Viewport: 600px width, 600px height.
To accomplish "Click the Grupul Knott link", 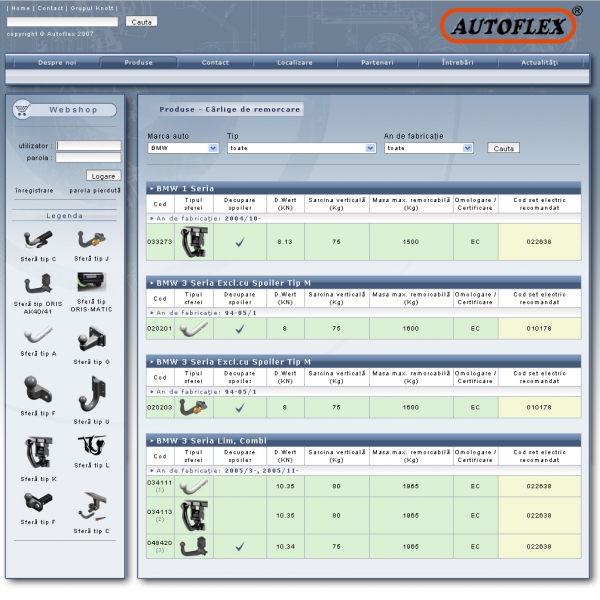I will [x=92, y=8].
